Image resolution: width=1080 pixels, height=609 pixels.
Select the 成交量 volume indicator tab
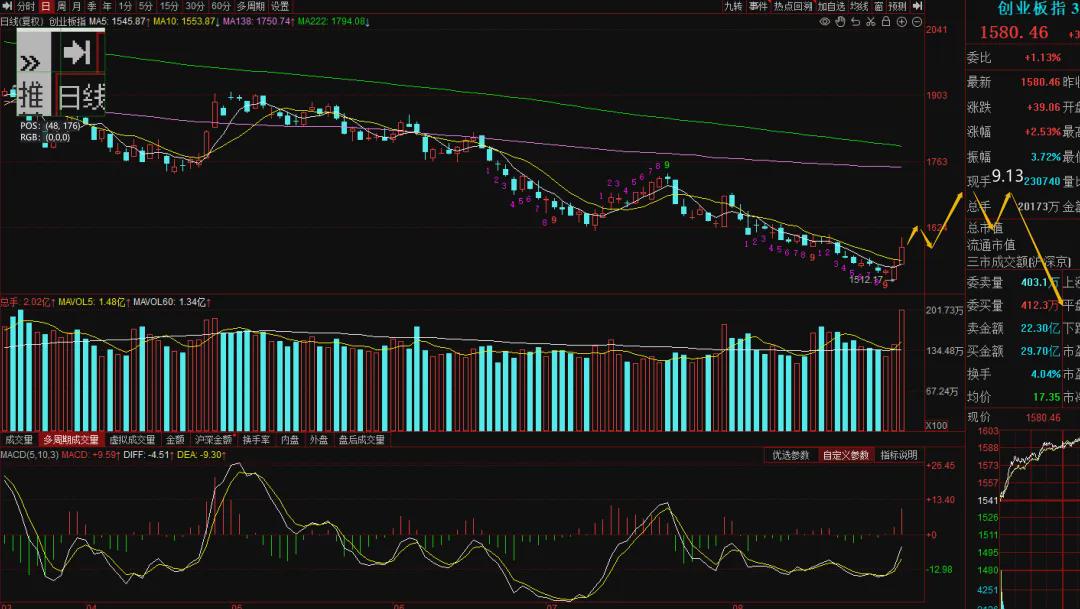click(x=19, y=440)
